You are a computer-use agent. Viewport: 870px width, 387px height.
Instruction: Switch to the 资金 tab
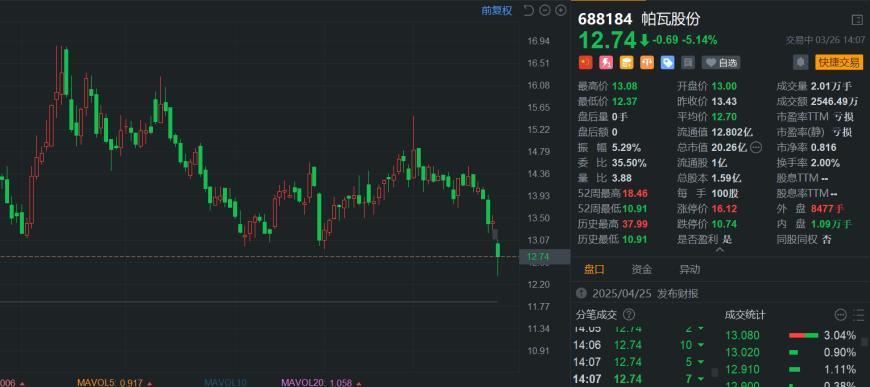click(x=641, y=270)
